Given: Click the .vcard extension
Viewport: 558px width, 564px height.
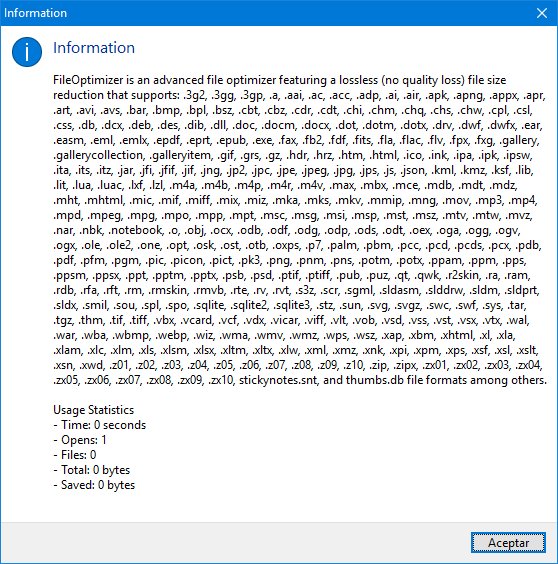Looking at the screenshot, I should point(195,320).
